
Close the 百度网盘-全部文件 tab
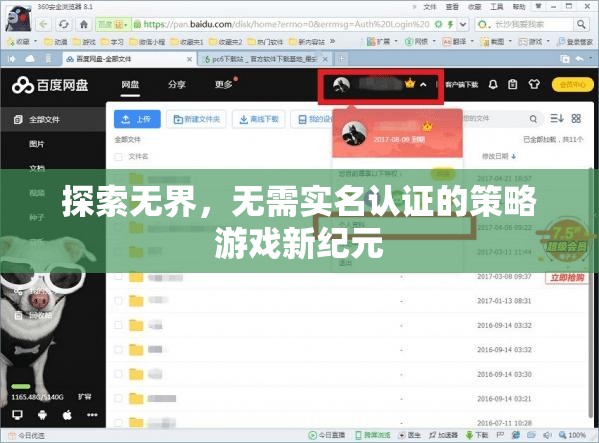click(x=189, y=59)
